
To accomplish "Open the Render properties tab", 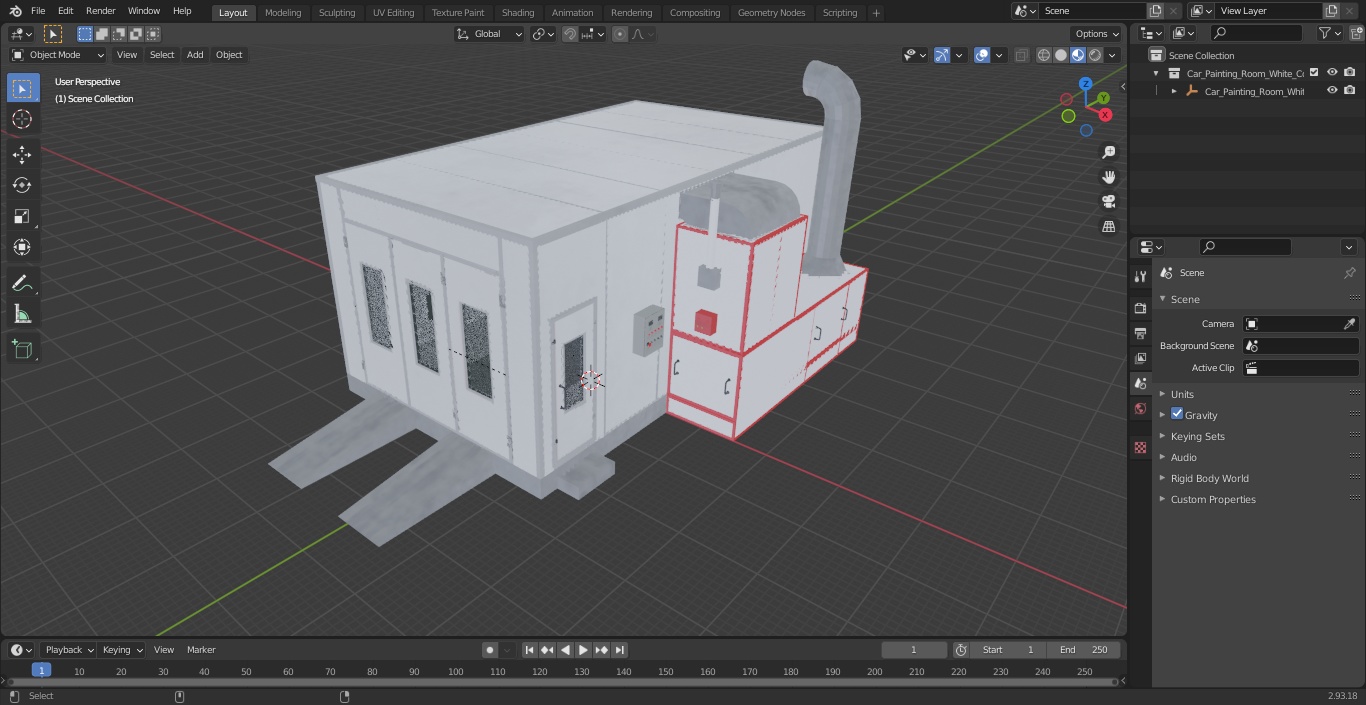I will [x=1140, y=308].
